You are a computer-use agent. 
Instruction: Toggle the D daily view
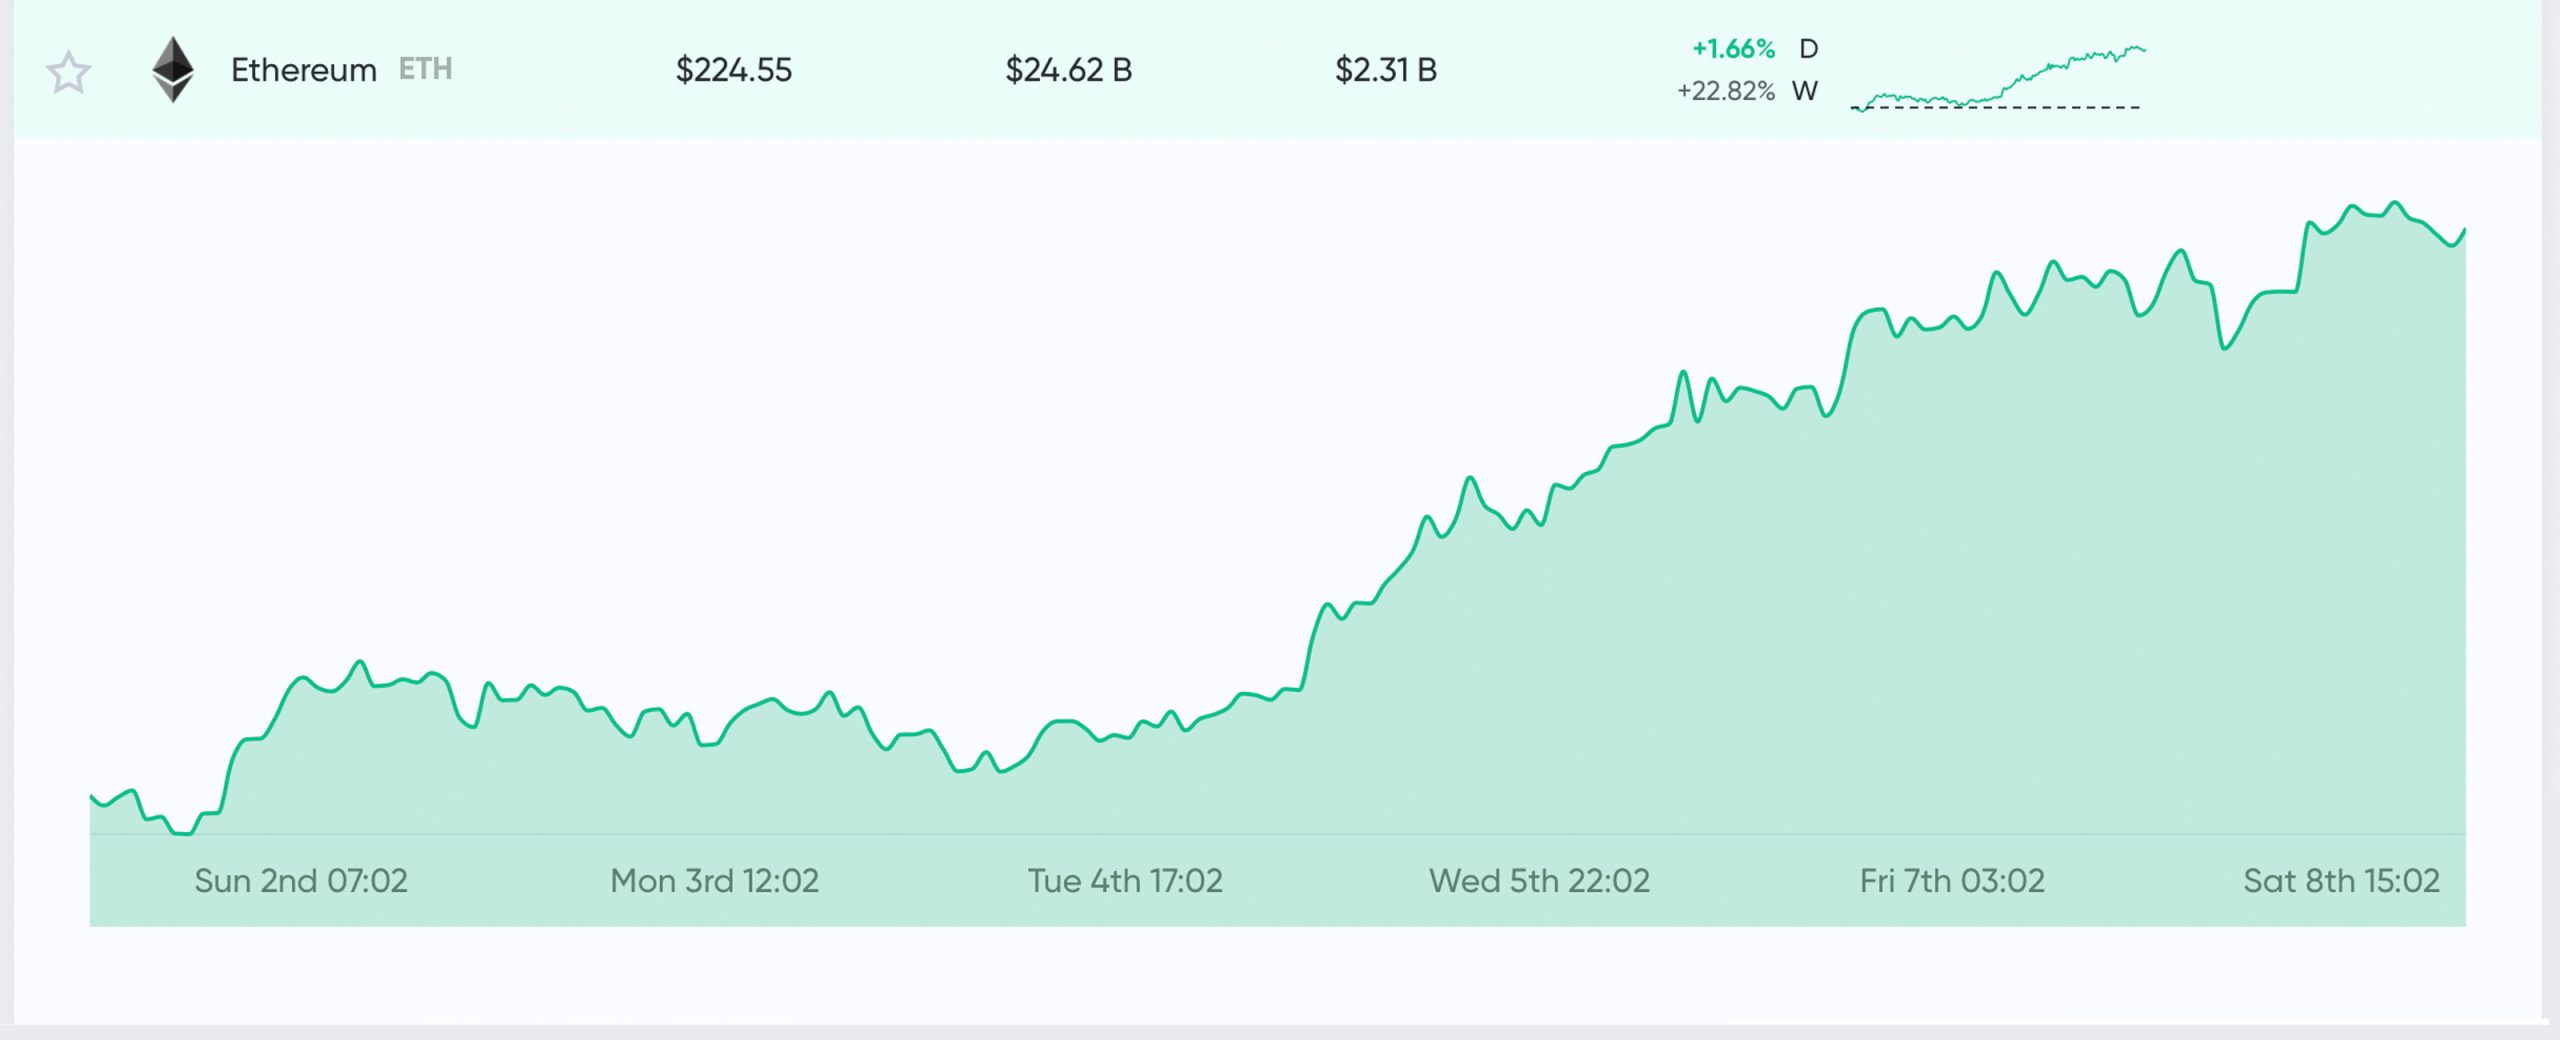pos(1810,48)
